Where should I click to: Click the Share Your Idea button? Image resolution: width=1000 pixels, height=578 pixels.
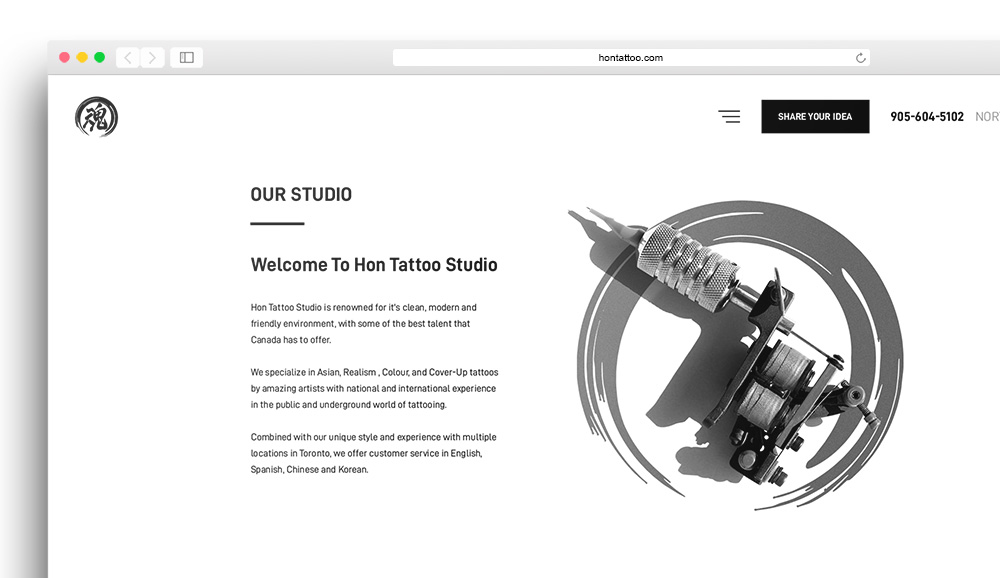(x=815, y=117)
